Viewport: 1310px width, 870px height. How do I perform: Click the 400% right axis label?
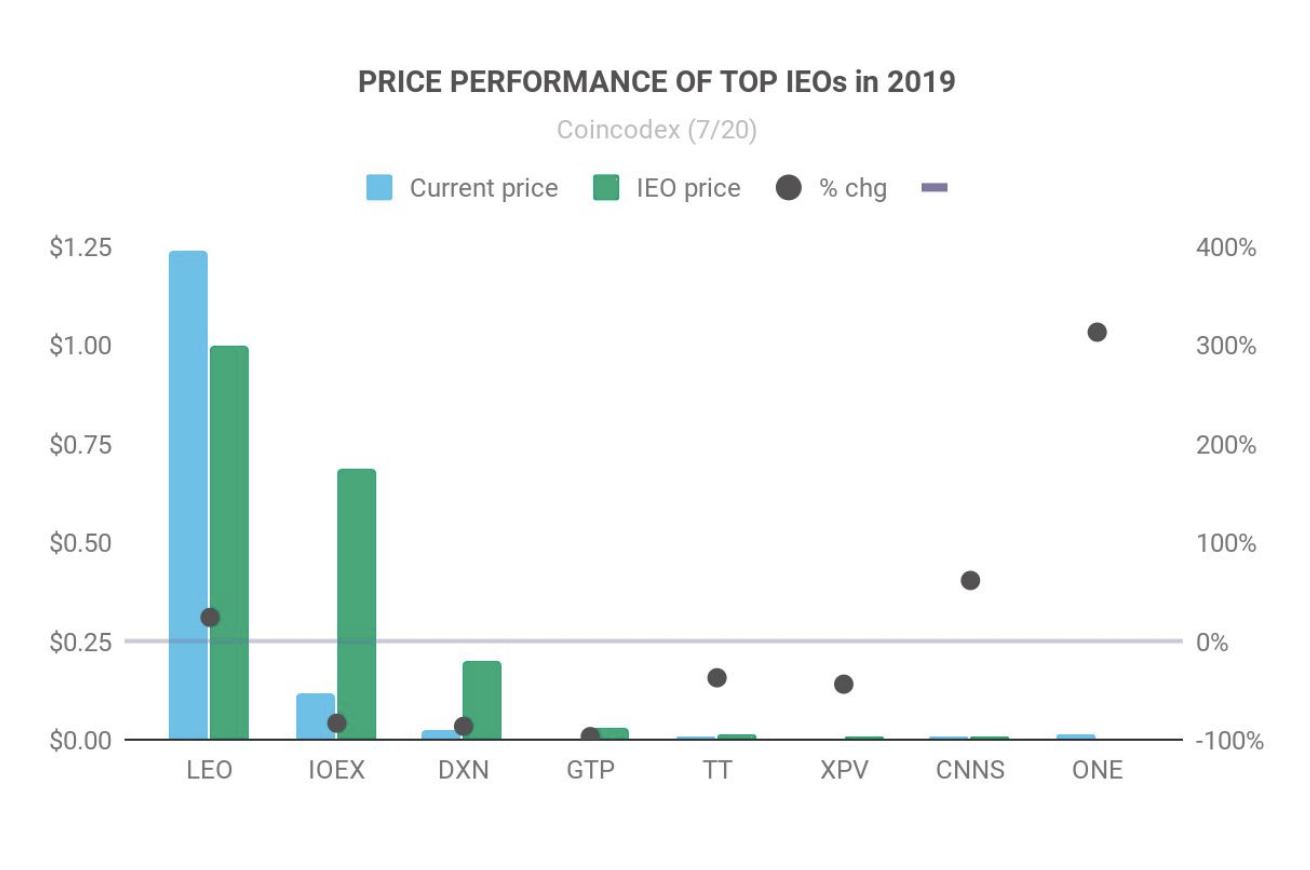point(1226,247)
